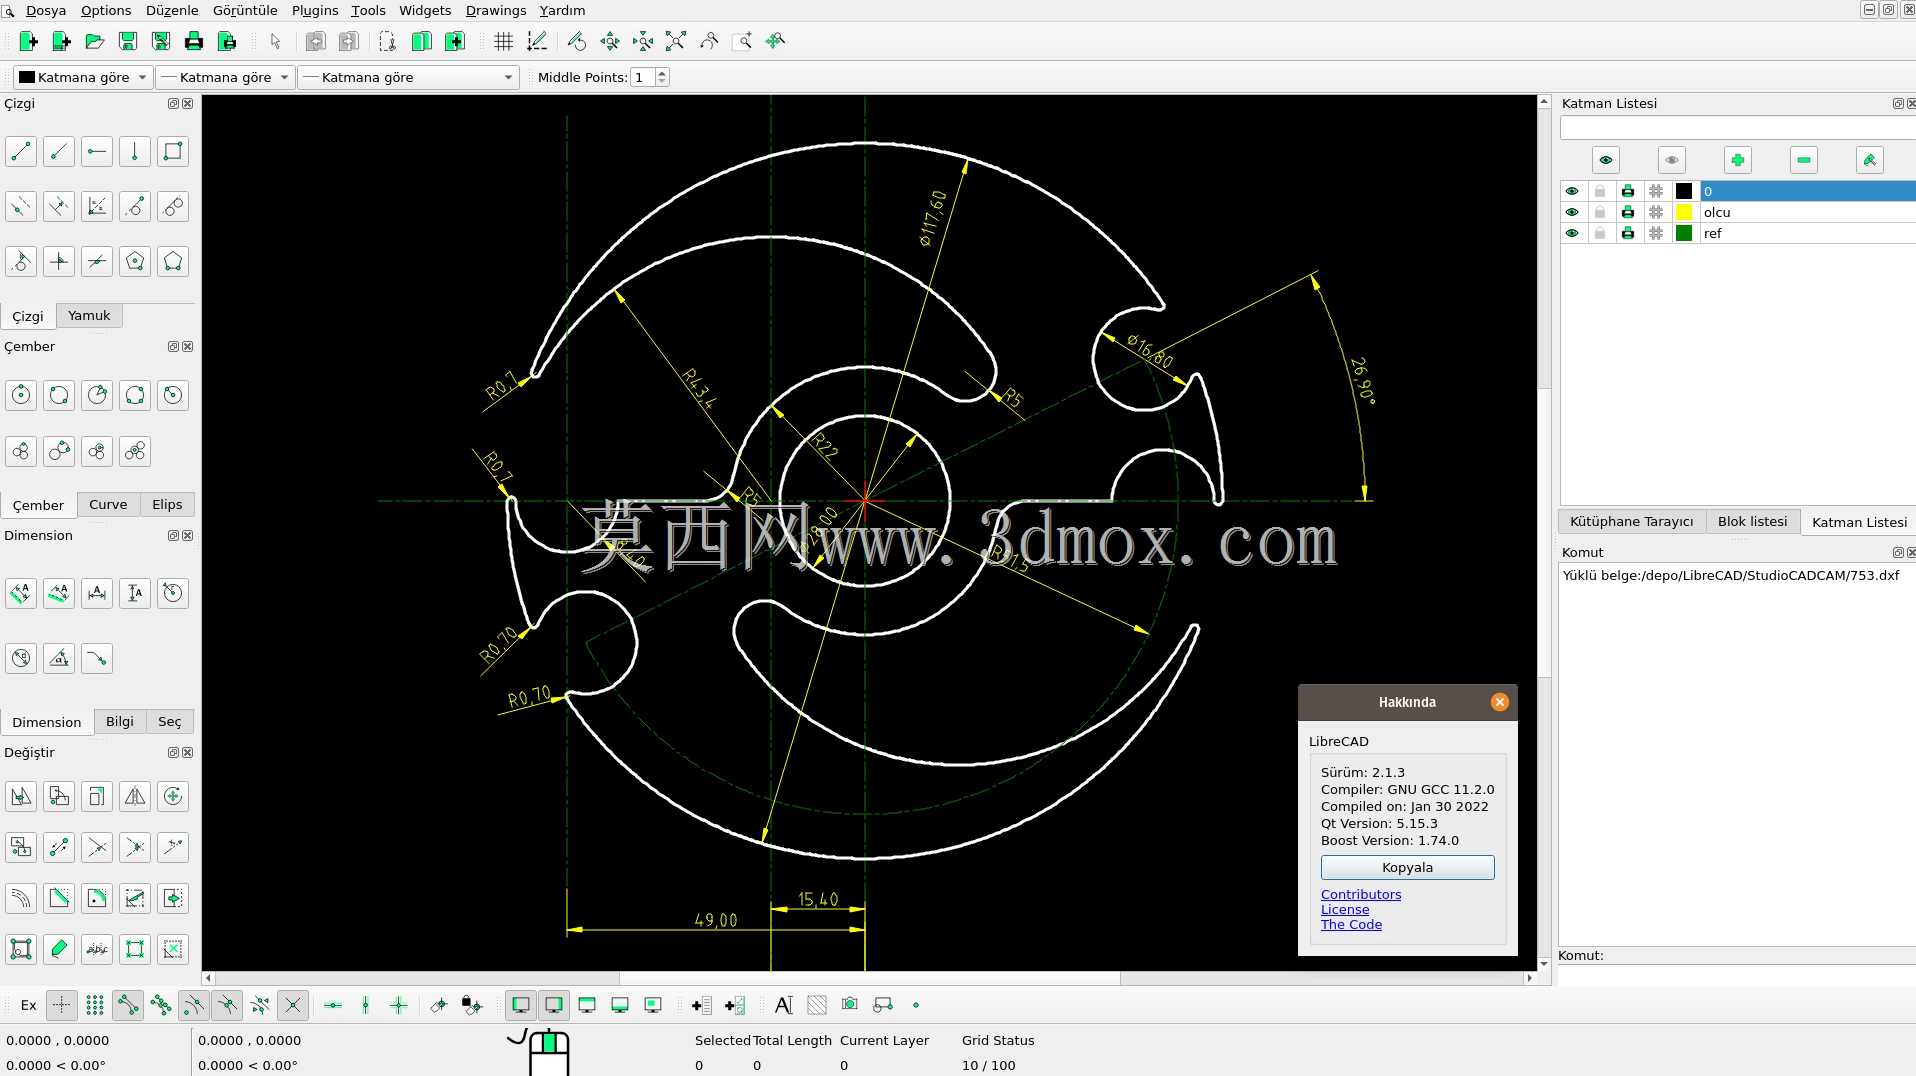
Task: Click black color swatch of layer 0
Action: point(1684,191)
